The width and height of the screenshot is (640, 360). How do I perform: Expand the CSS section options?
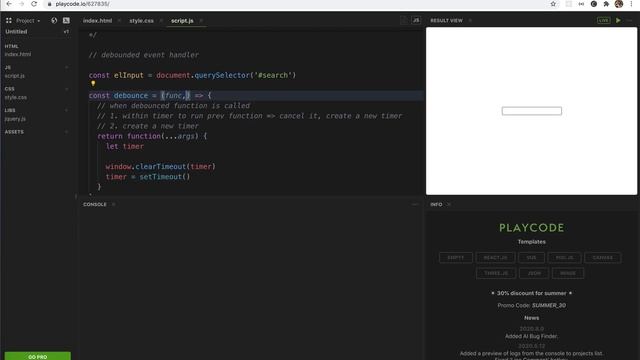[67, 89]
